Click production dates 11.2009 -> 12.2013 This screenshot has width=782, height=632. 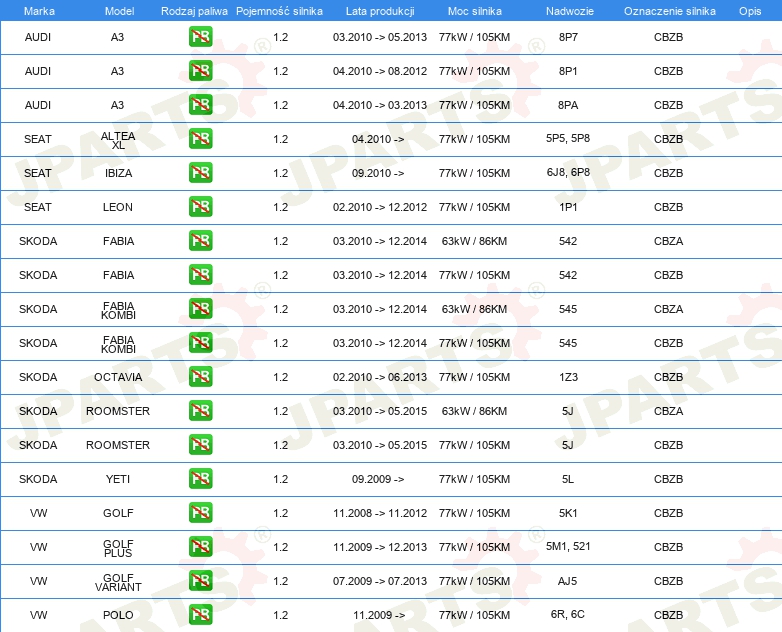380,547
